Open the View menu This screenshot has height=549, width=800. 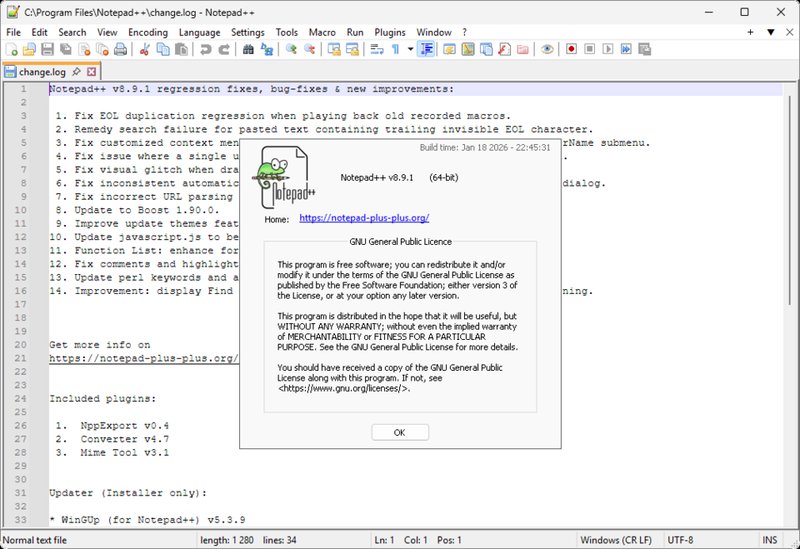coord(107,32)
